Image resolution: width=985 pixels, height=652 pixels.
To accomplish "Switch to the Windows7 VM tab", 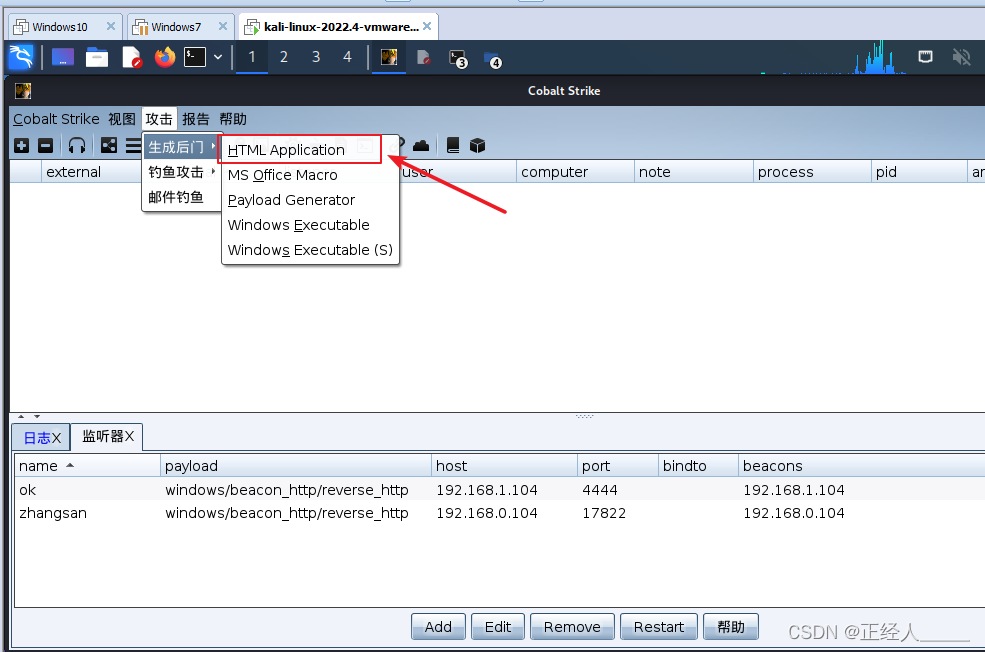I will click(176, 27).
